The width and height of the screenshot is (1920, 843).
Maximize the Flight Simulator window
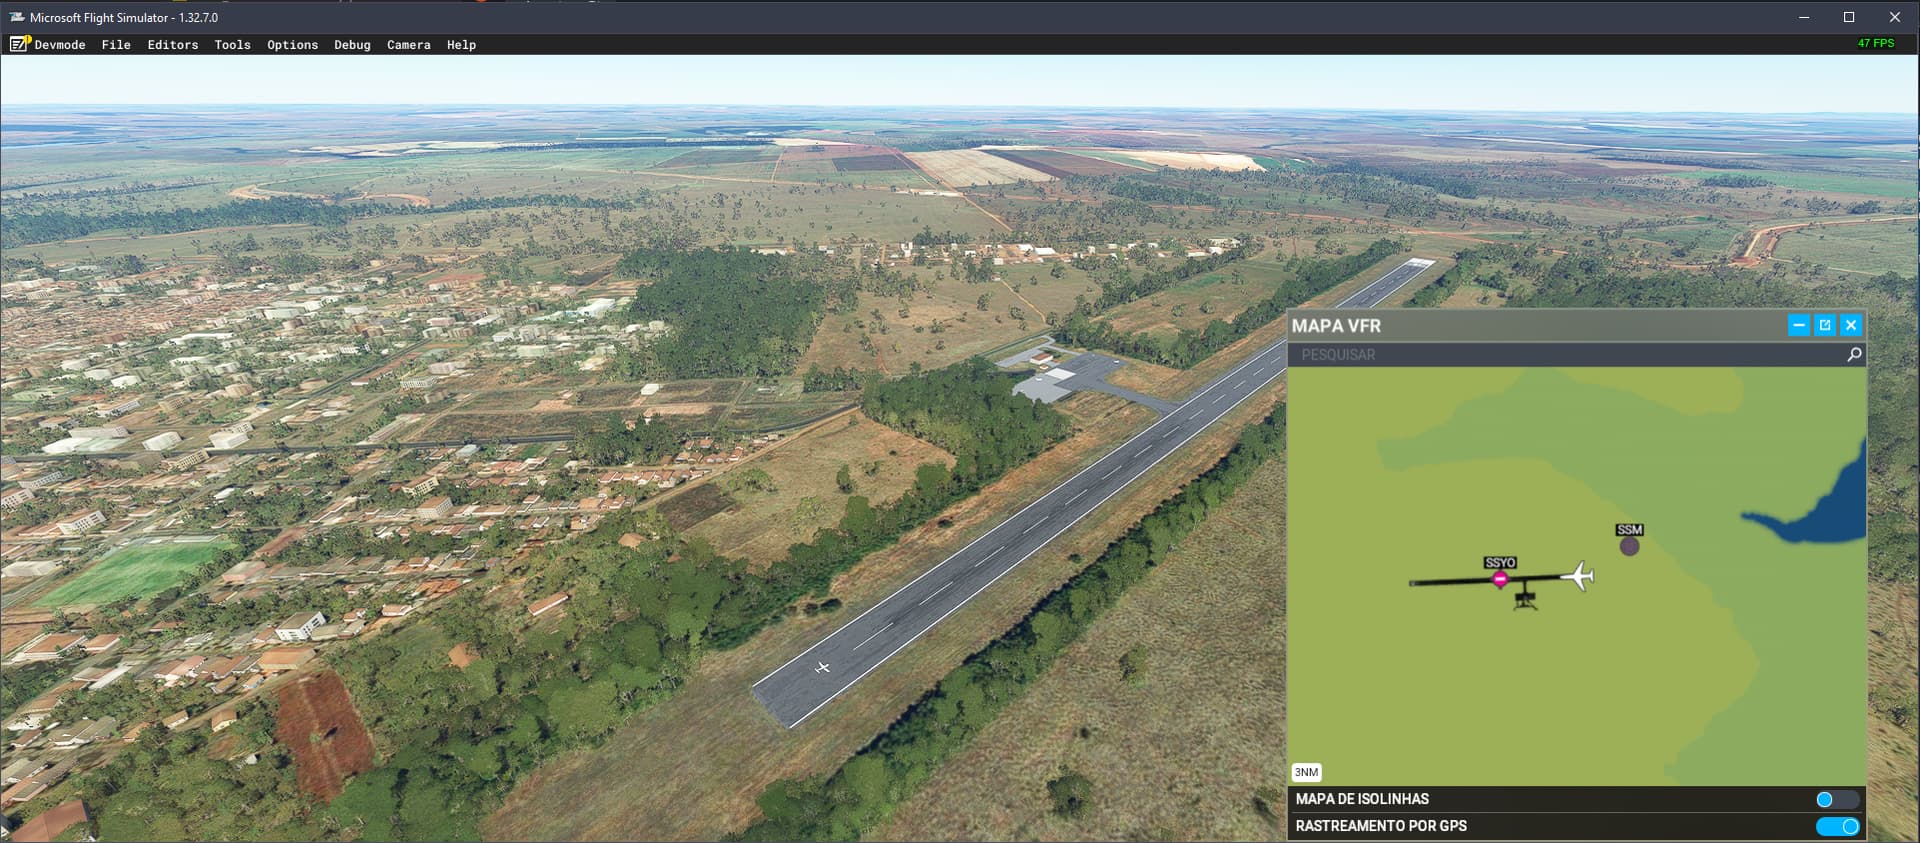pos(1849,17)
